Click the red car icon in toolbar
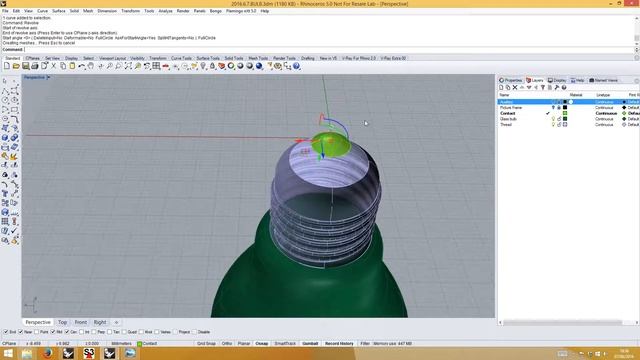This screenshot has height=360, width=640. tap(166, 66)
